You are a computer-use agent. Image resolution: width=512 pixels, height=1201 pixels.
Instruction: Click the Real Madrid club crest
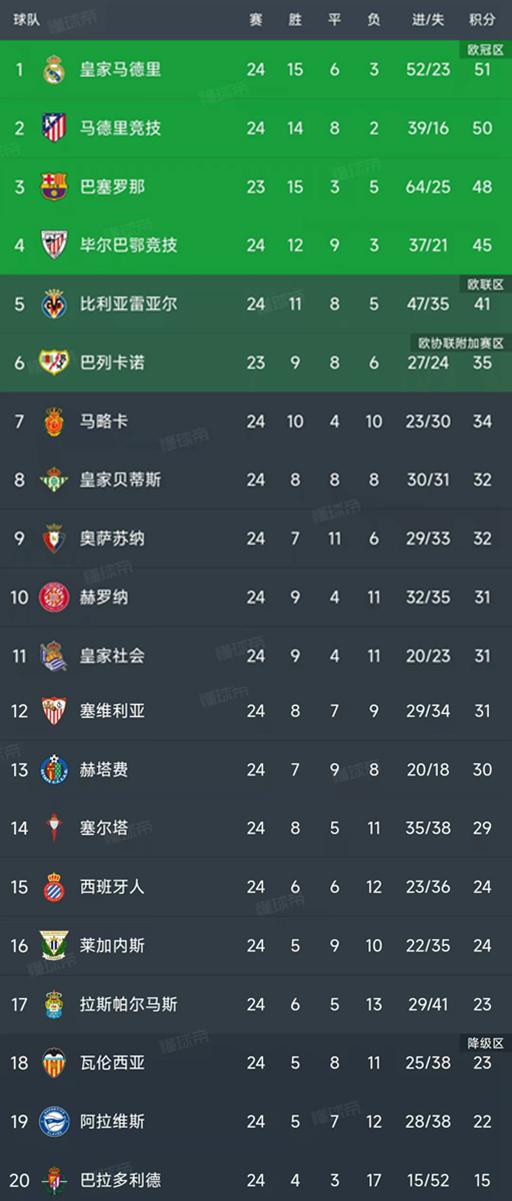coord(53,70)
